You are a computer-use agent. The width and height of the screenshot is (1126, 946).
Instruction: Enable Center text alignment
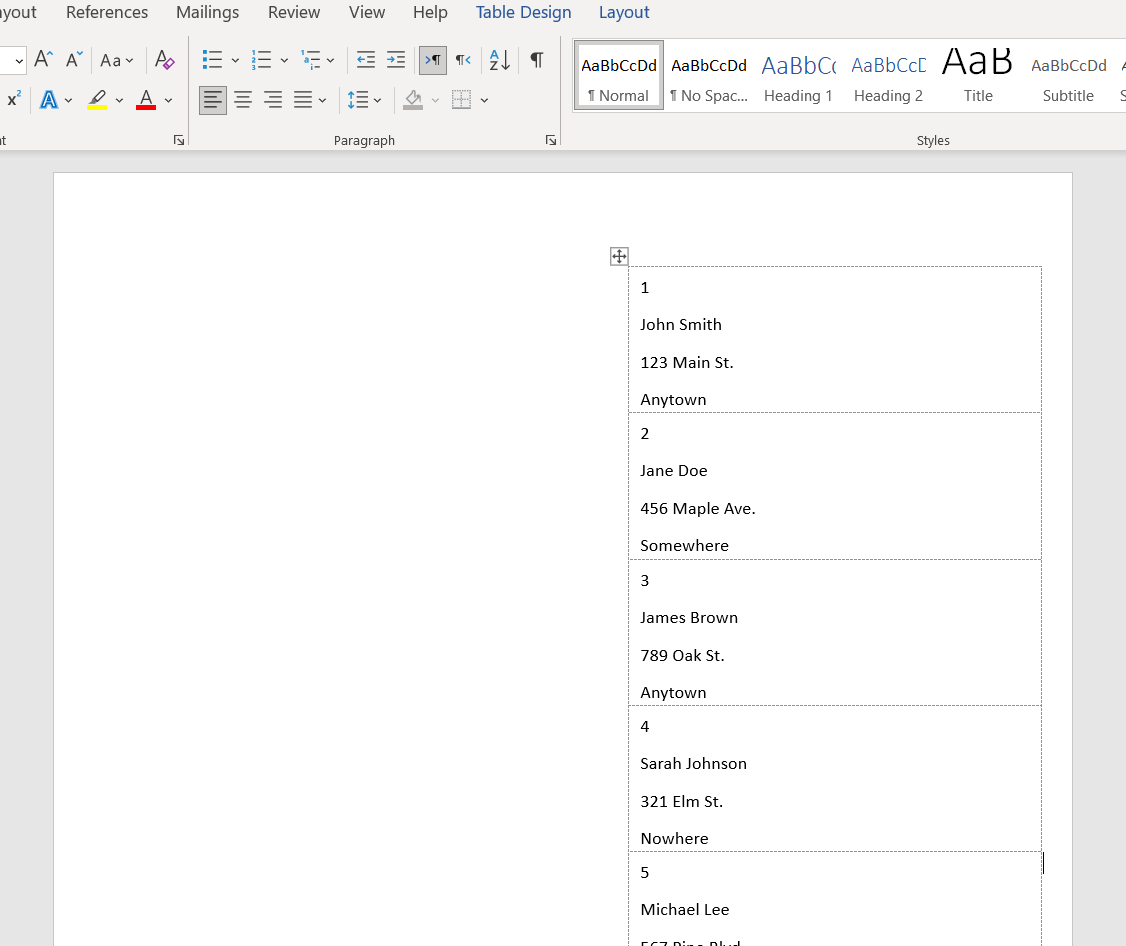pos(243,99)
